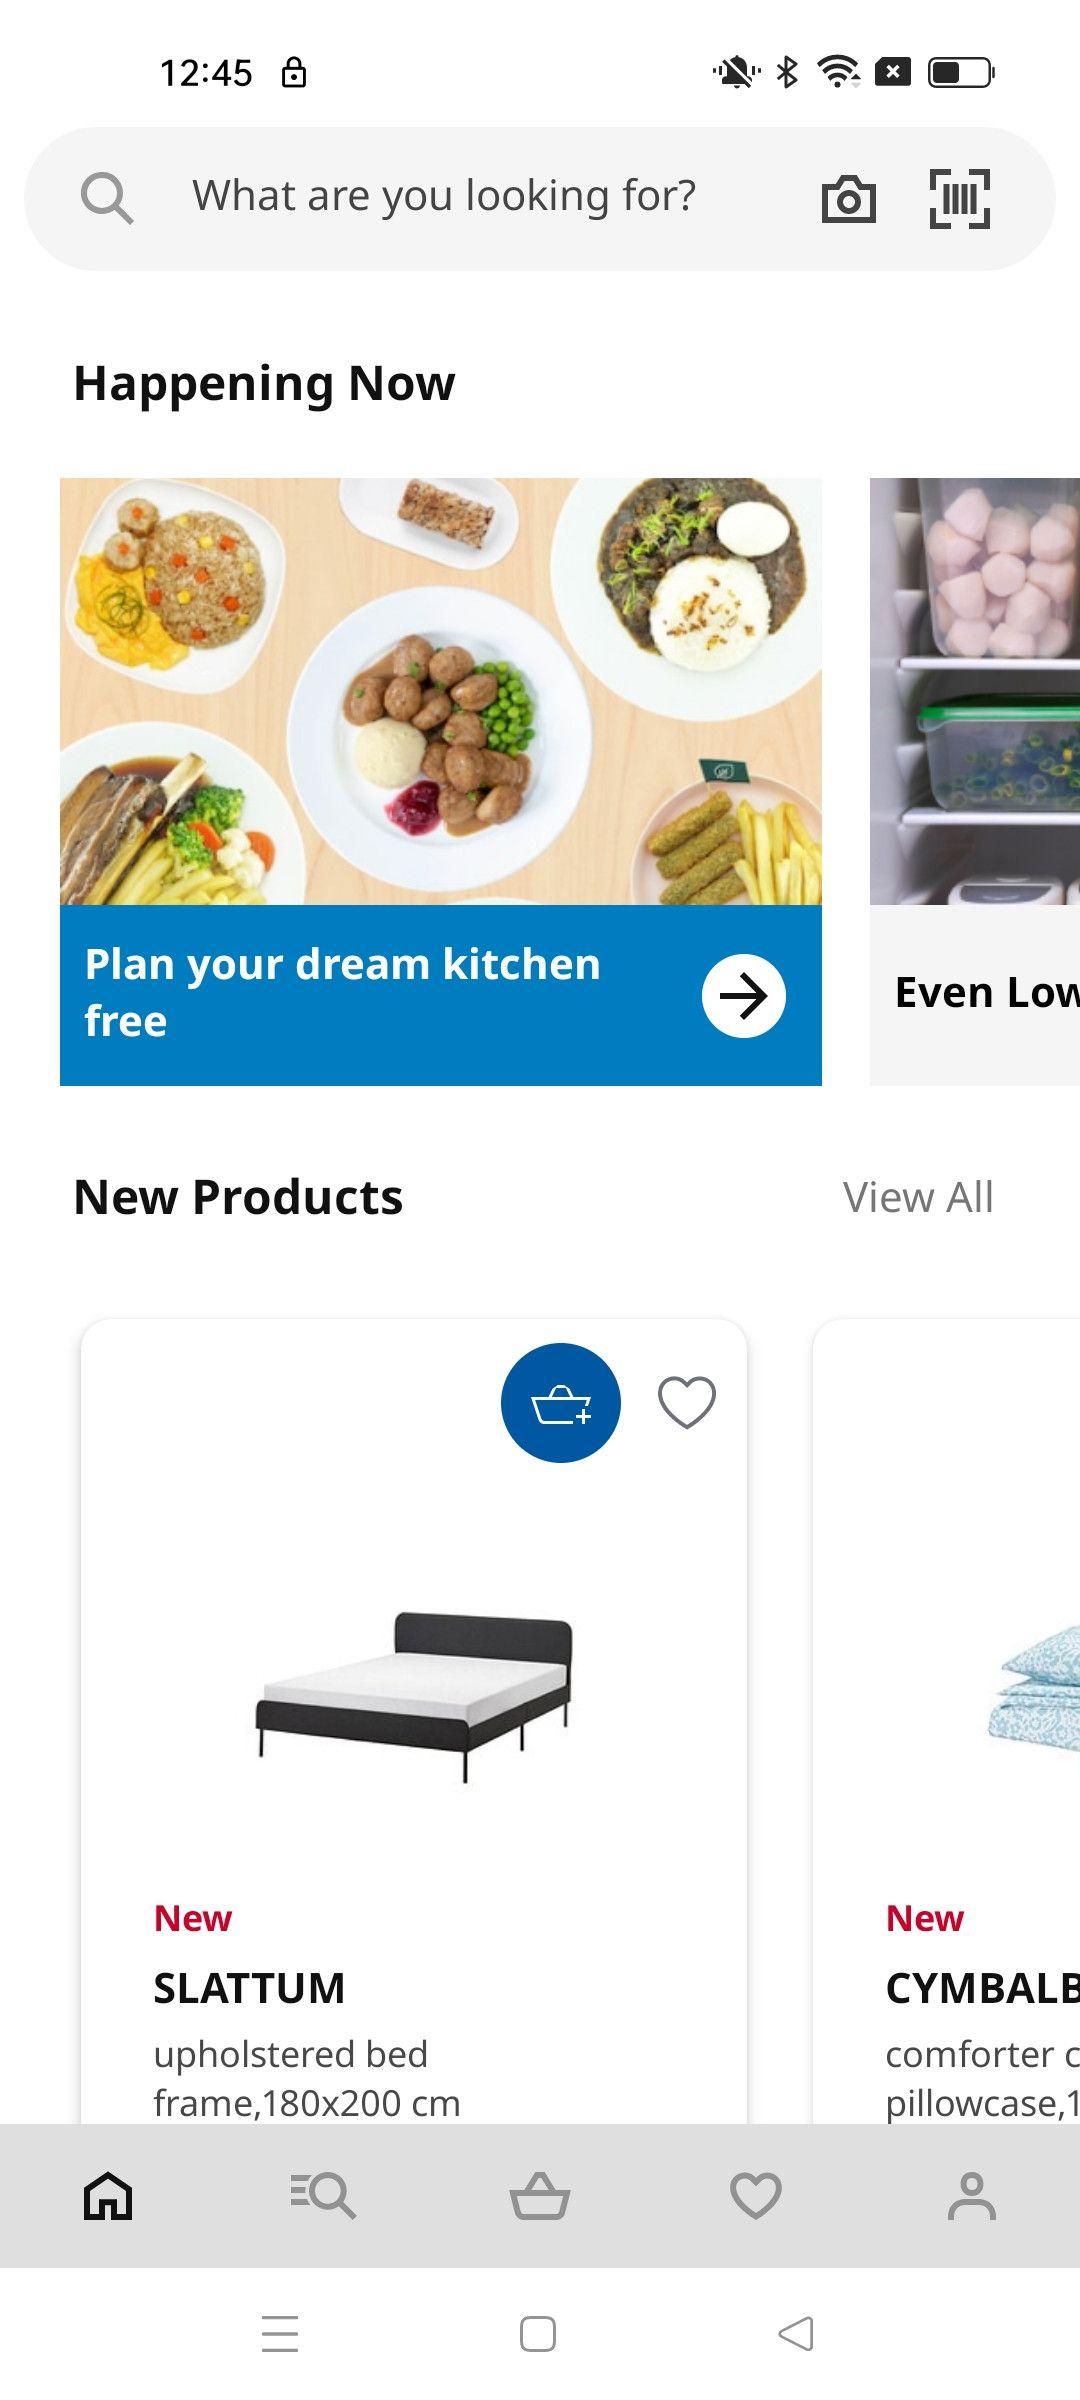This screenshot has width=1080, height=2400.
Task: Open the CYMBALBLOMMA comforter product card
Action: coord(947,1721)
